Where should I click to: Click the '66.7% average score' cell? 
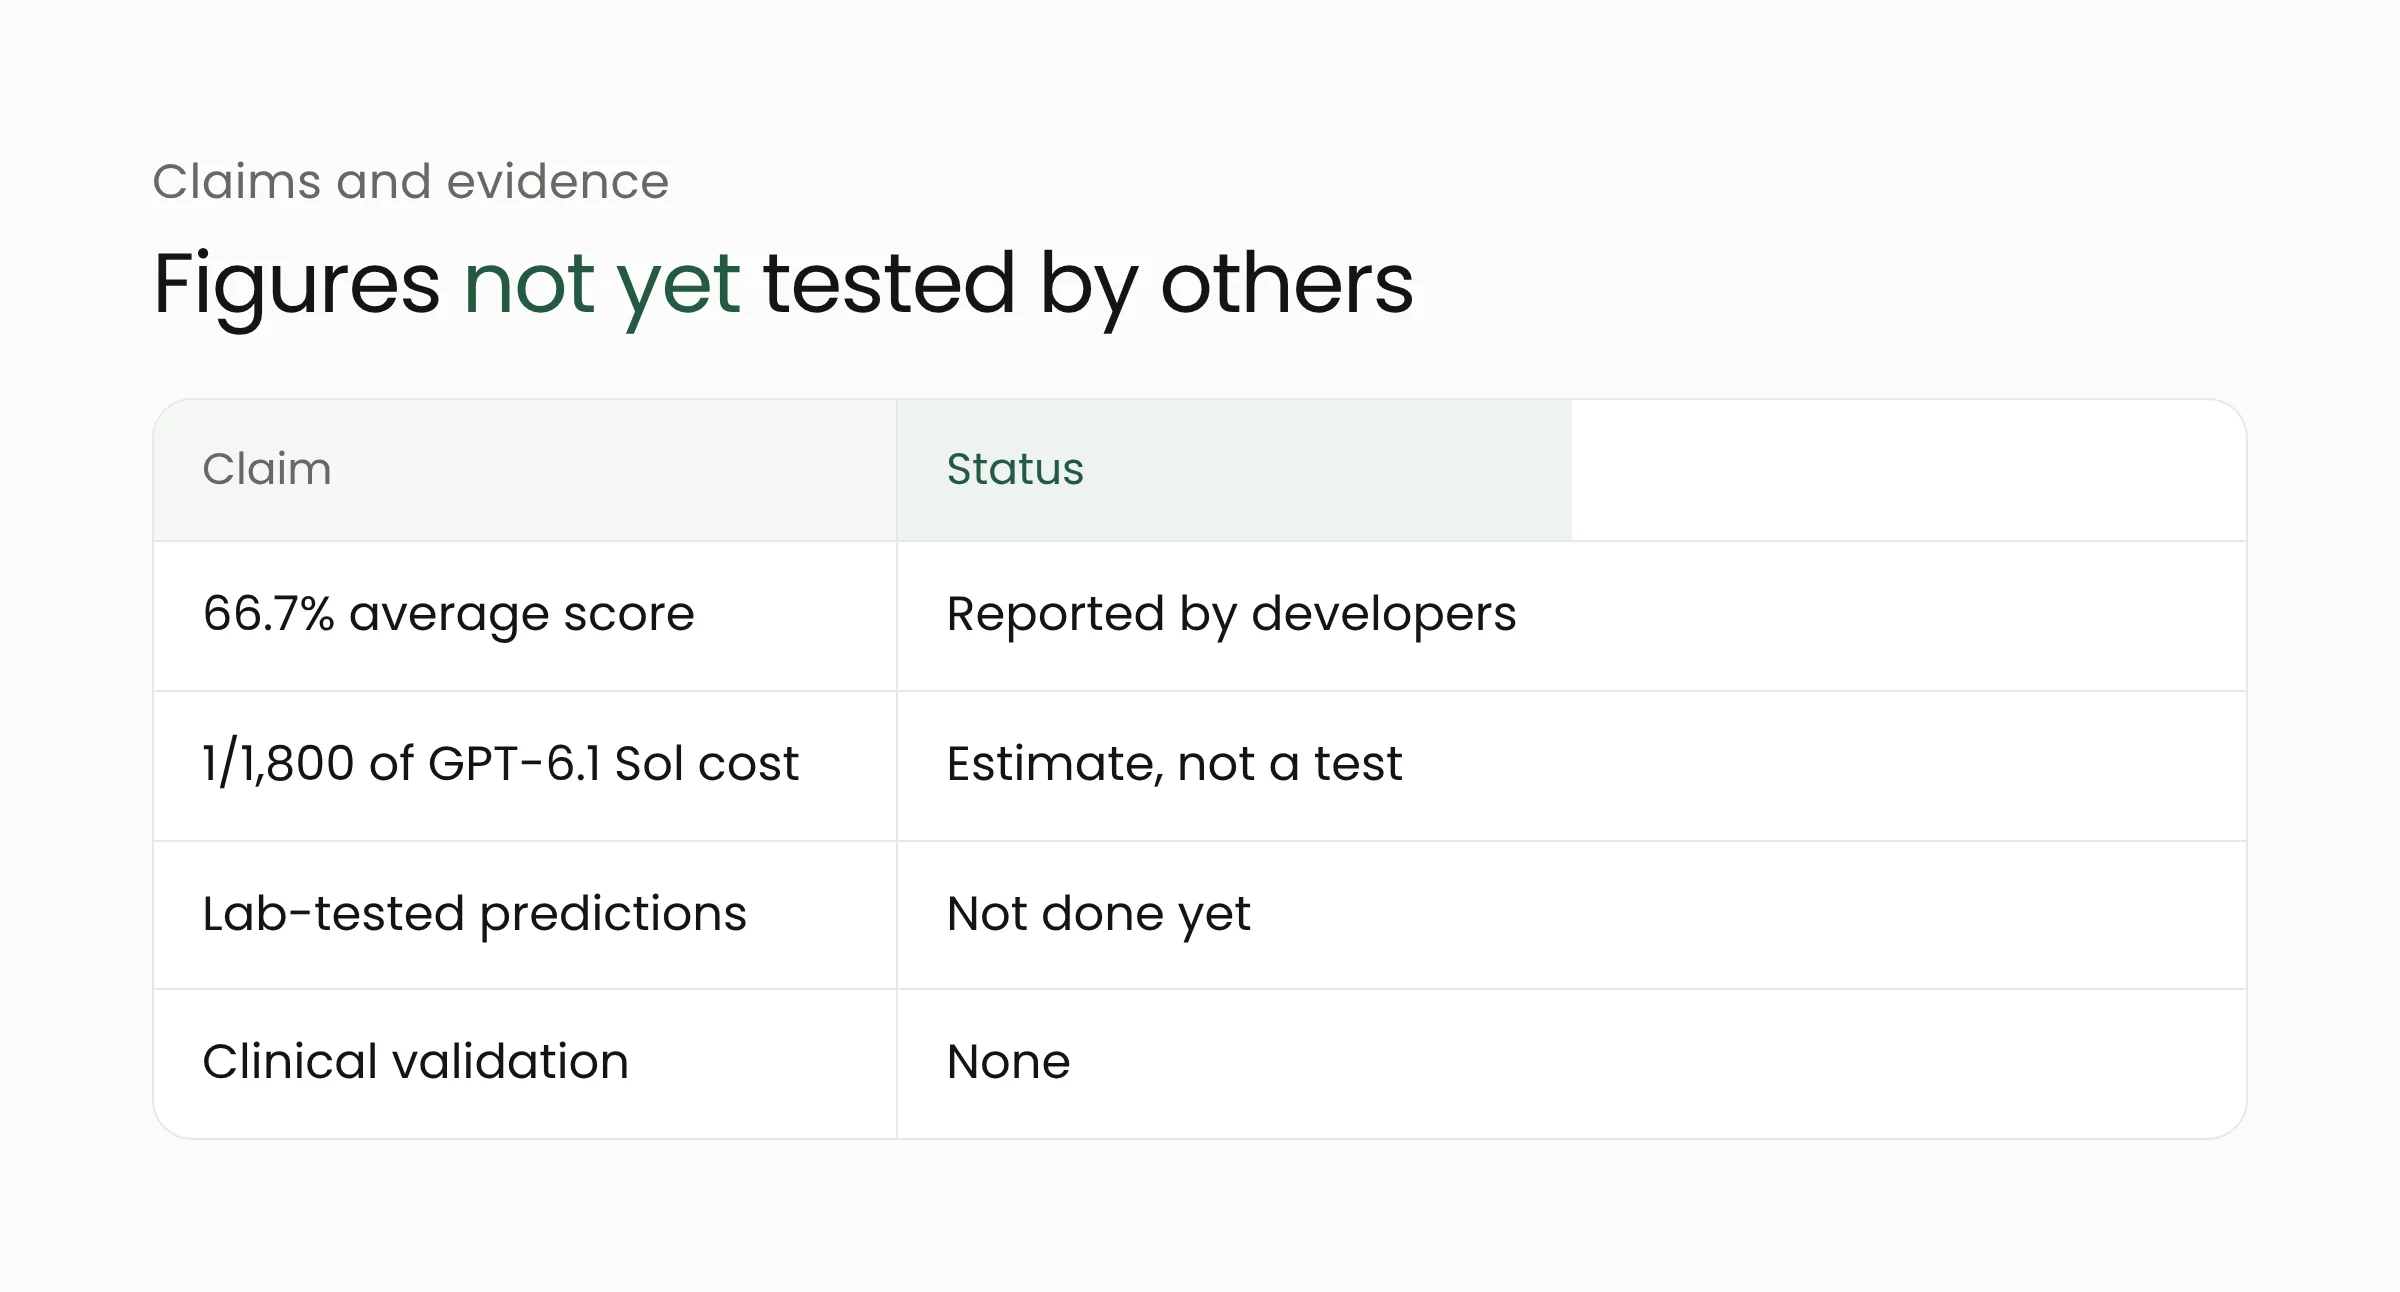click(x=525, y=616)
